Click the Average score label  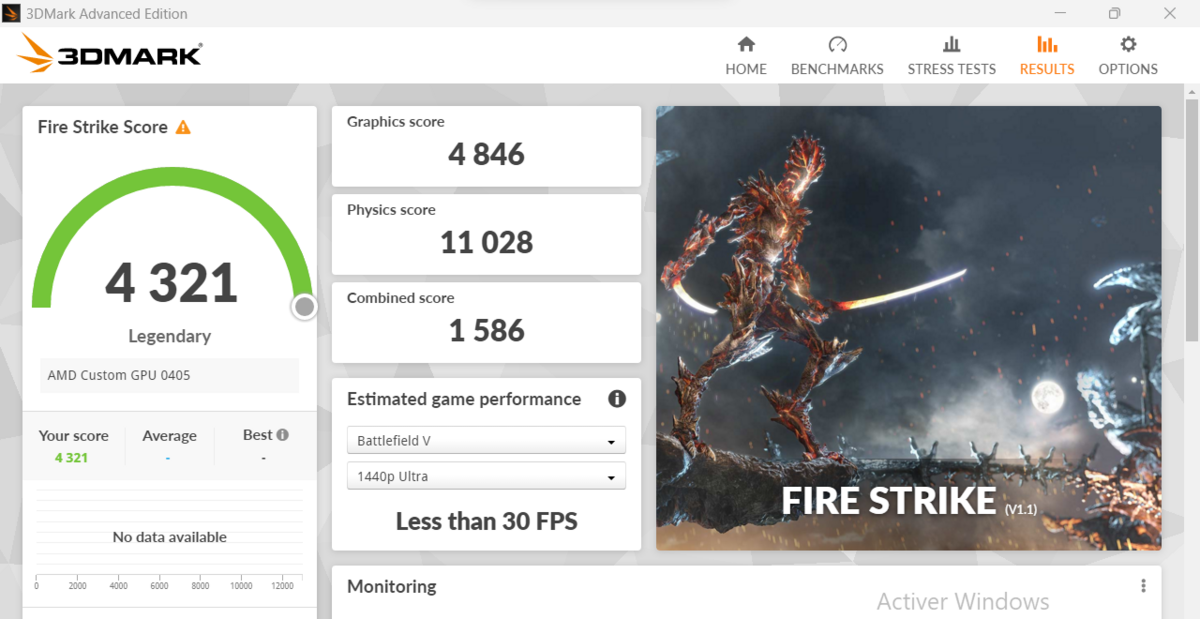169,435
